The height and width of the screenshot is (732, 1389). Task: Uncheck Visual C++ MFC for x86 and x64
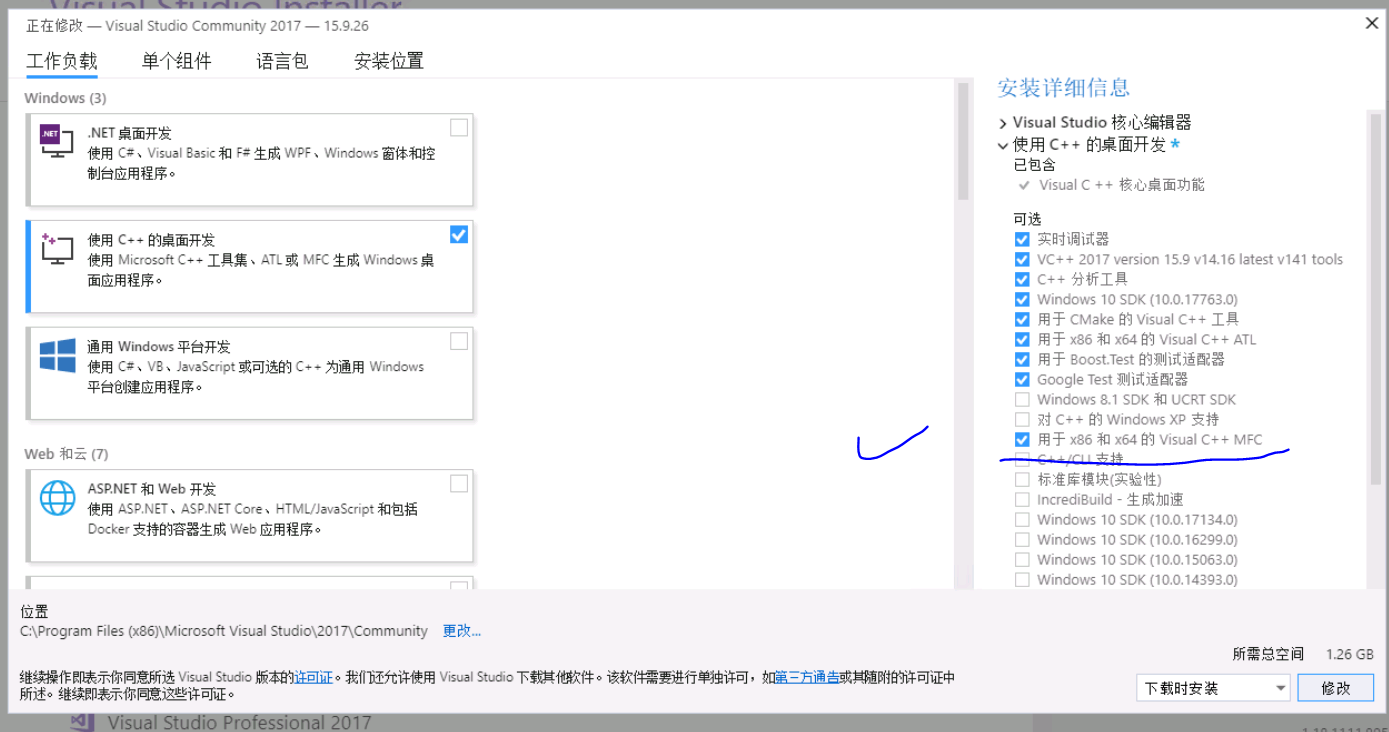pyautogui.click(x=1022, y=439)
